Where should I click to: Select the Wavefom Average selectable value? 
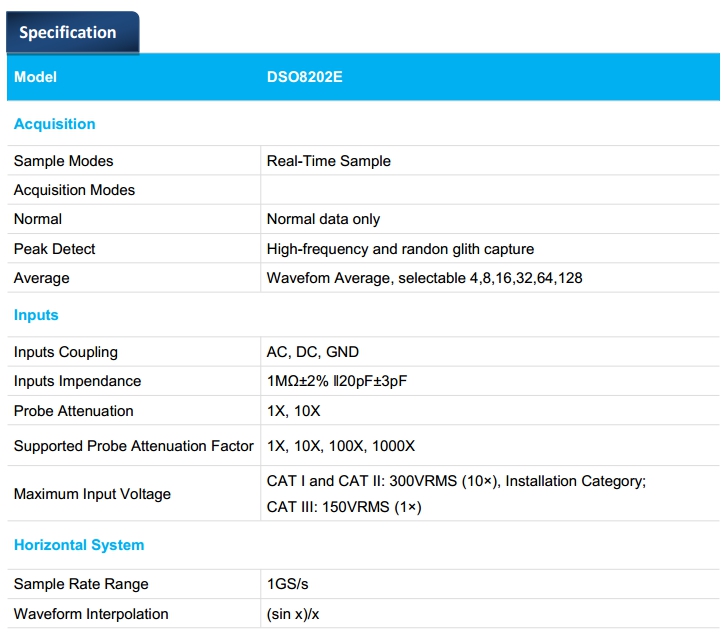[x=425, y=278]
